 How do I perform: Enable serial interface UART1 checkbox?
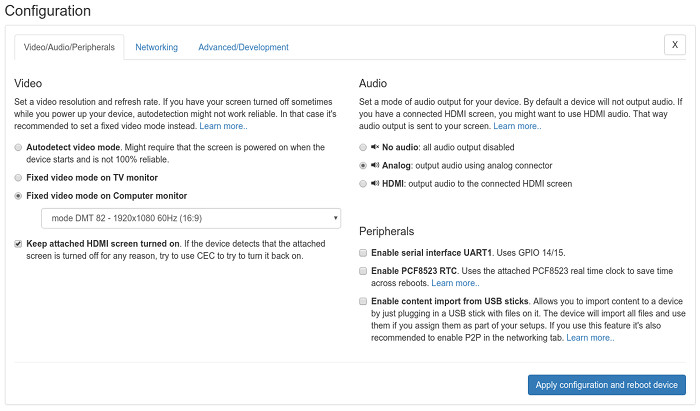tap(363, 253)
